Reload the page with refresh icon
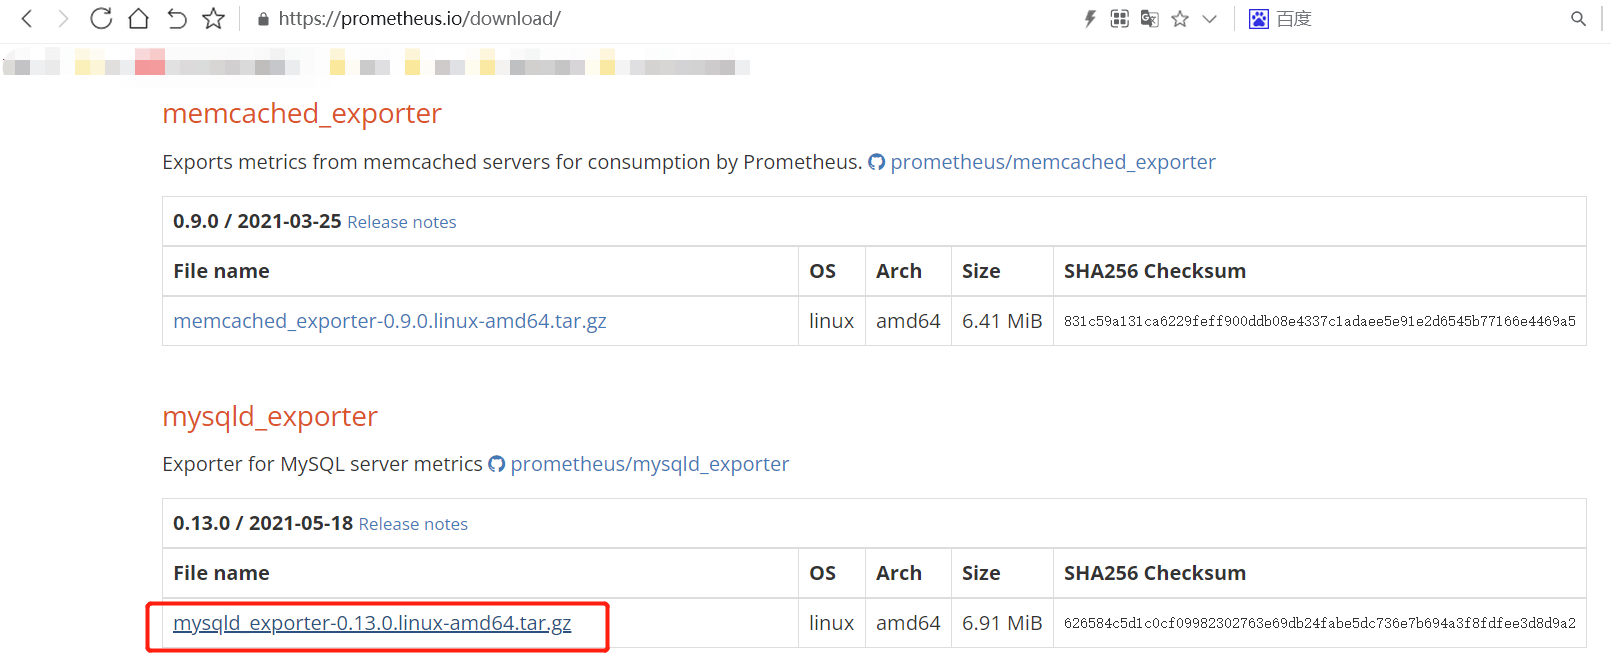 (x=101, y=18)
